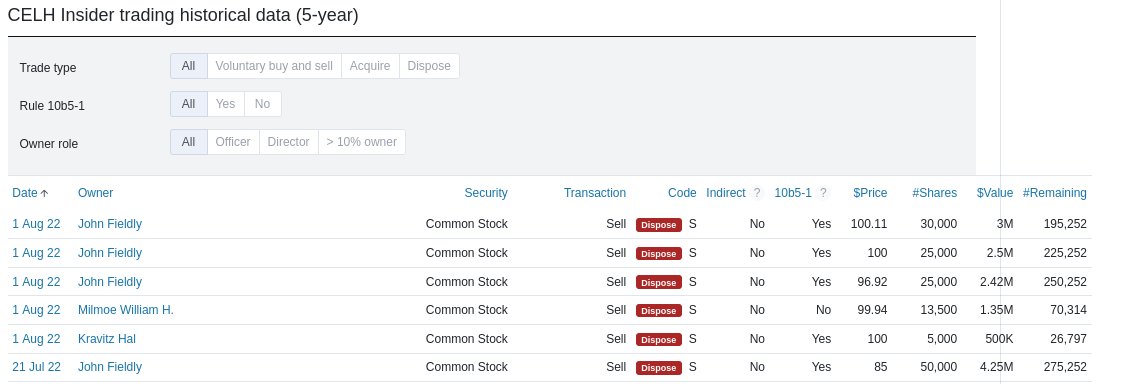Click the Date column ascending sort arrow

pyautogui.click(x=45, y=193)
